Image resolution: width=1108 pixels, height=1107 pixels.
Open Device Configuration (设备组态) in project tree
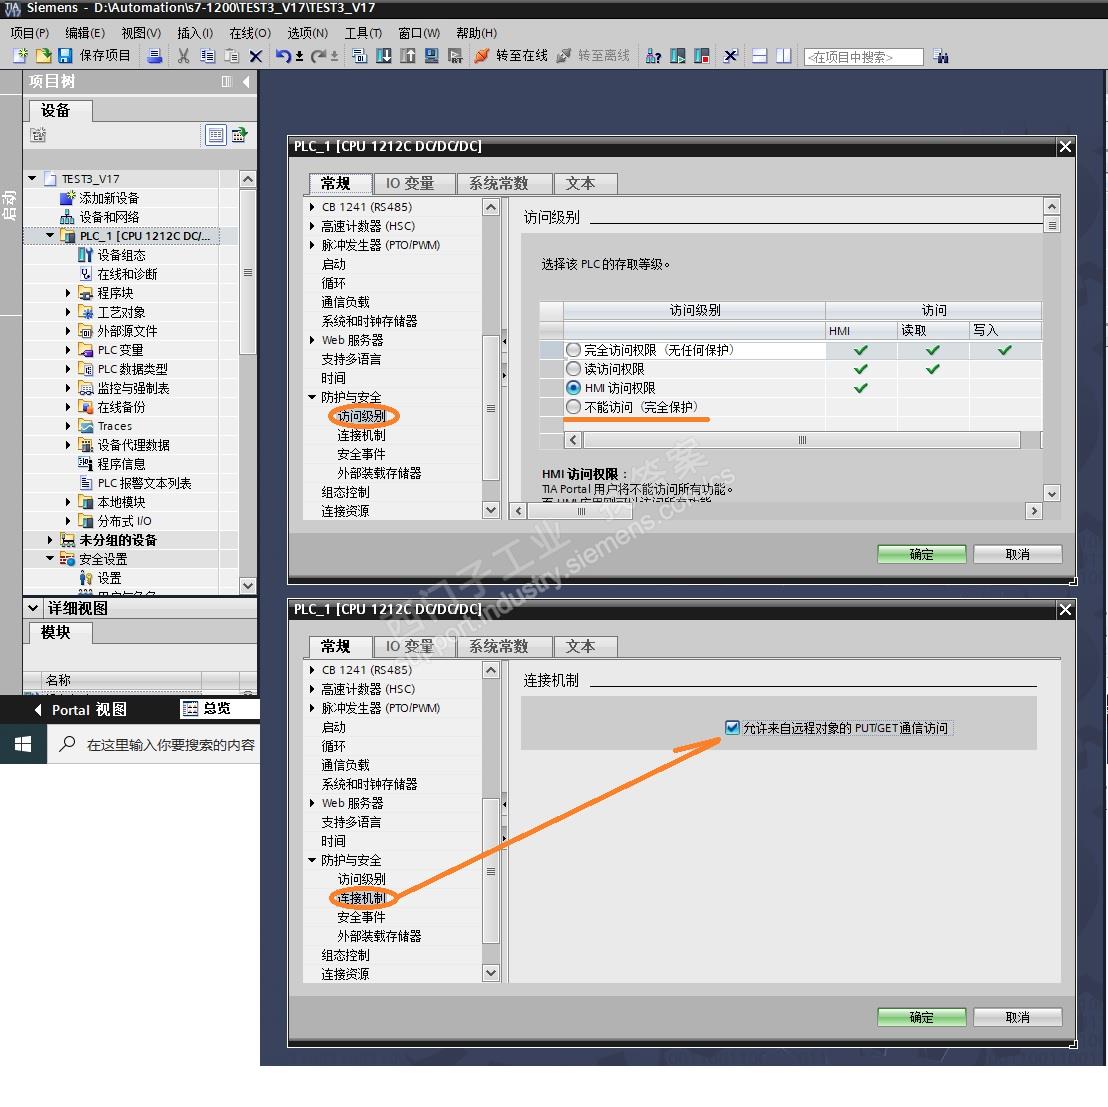(120, 255)
